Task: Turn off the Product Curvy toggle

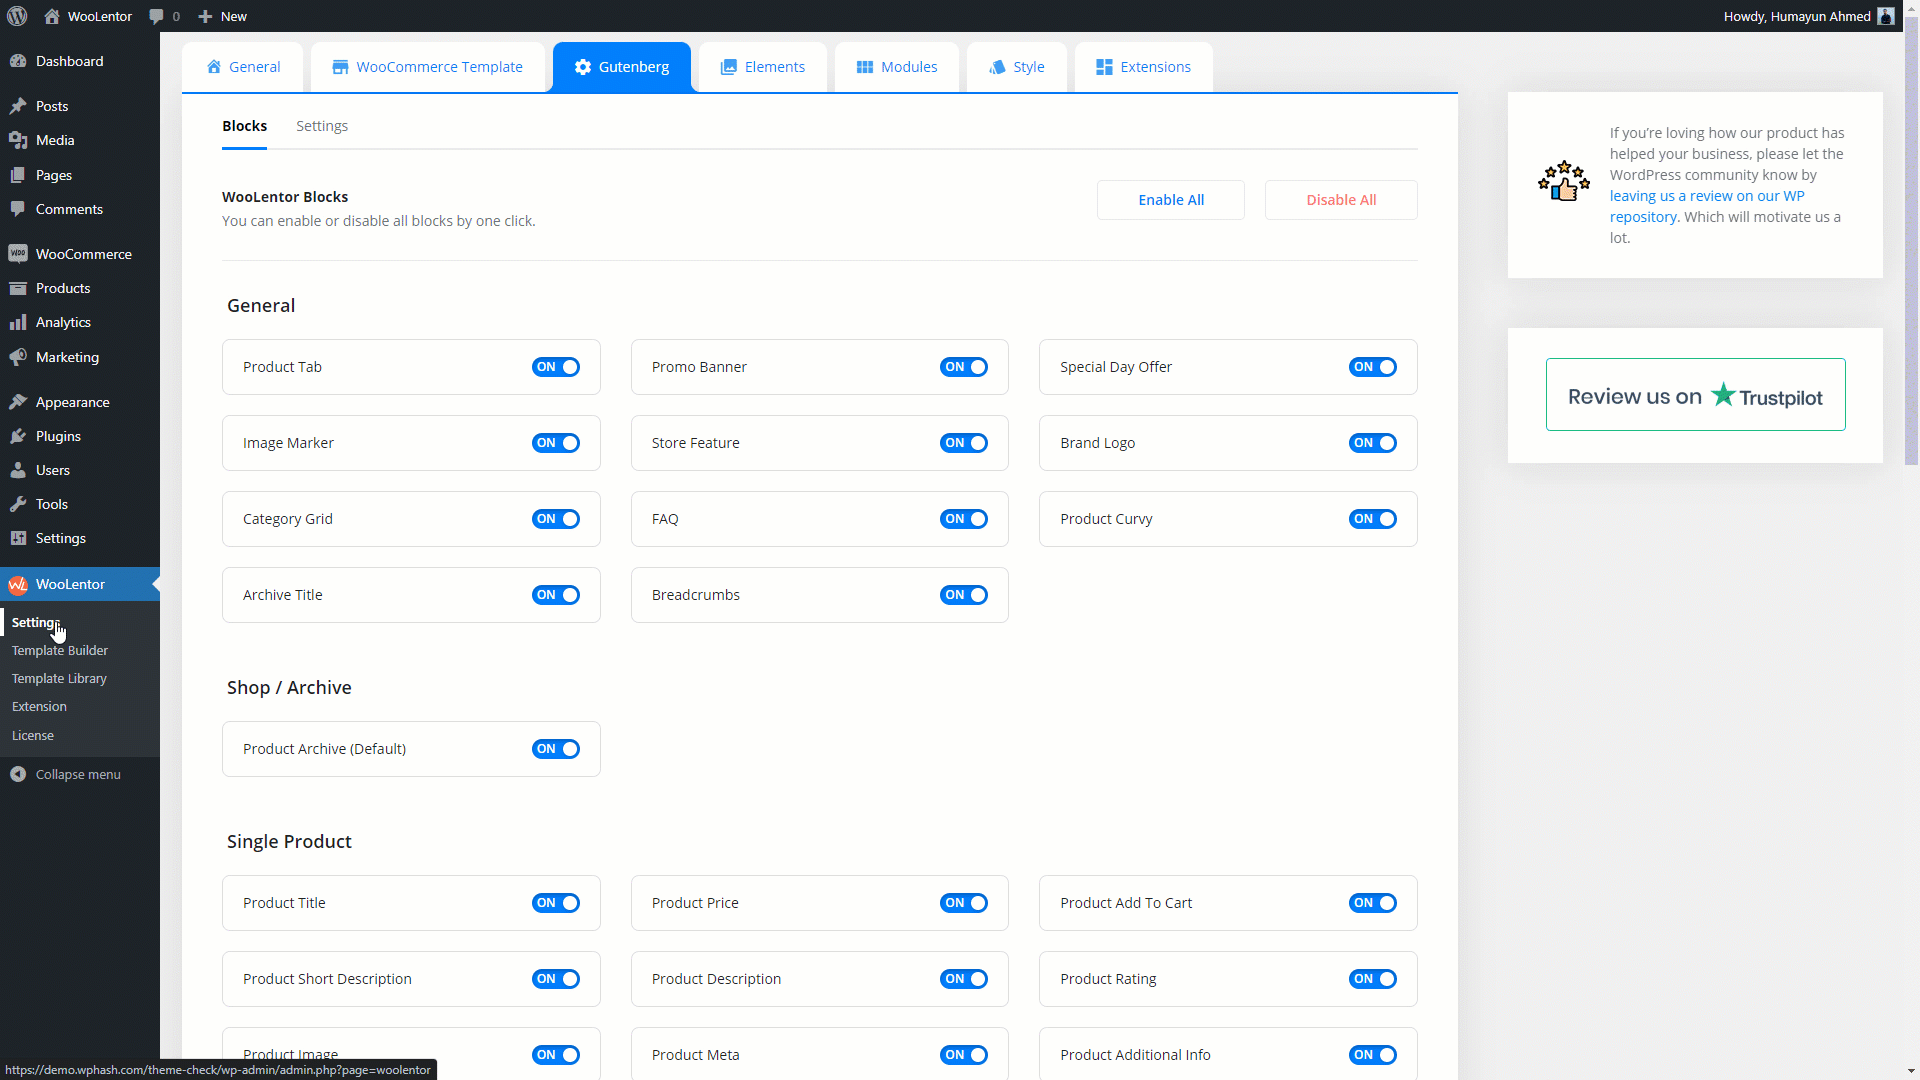Action: click(x=1372, y=519)
